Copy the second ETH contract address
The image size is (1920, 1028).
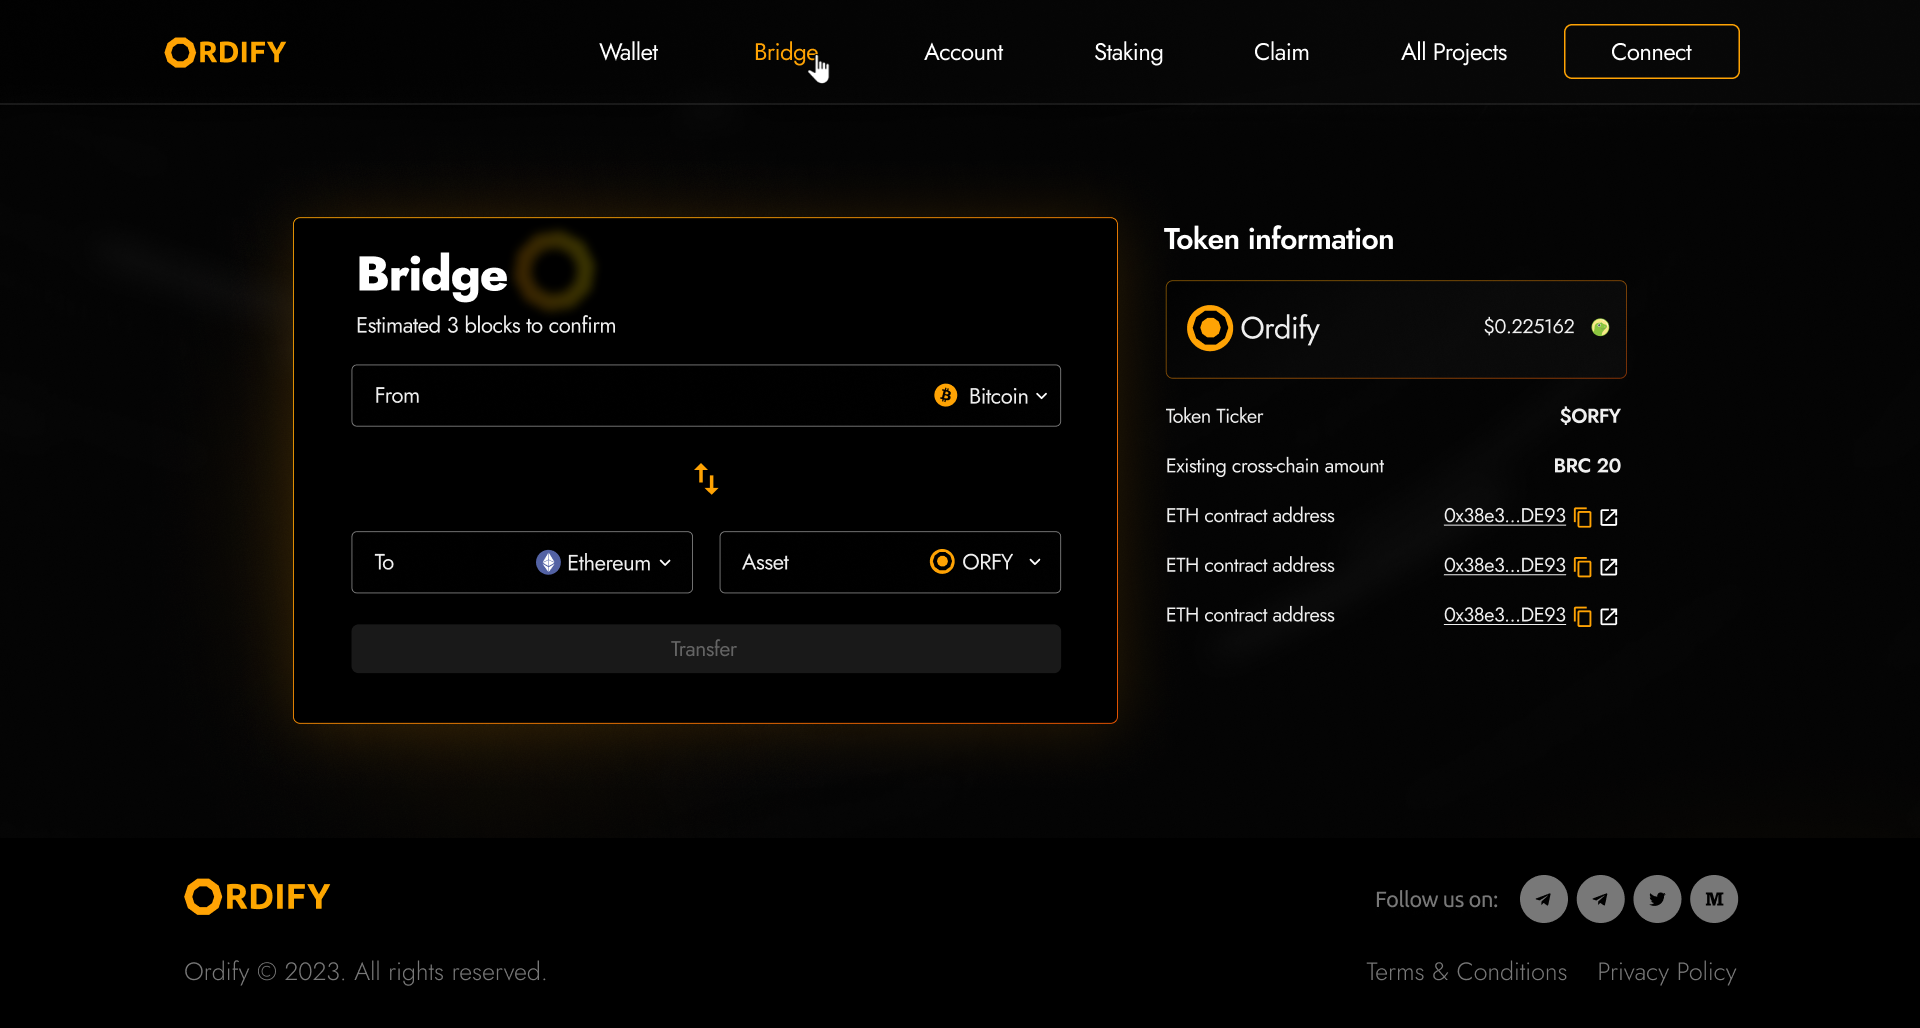tap(1582, 567)
